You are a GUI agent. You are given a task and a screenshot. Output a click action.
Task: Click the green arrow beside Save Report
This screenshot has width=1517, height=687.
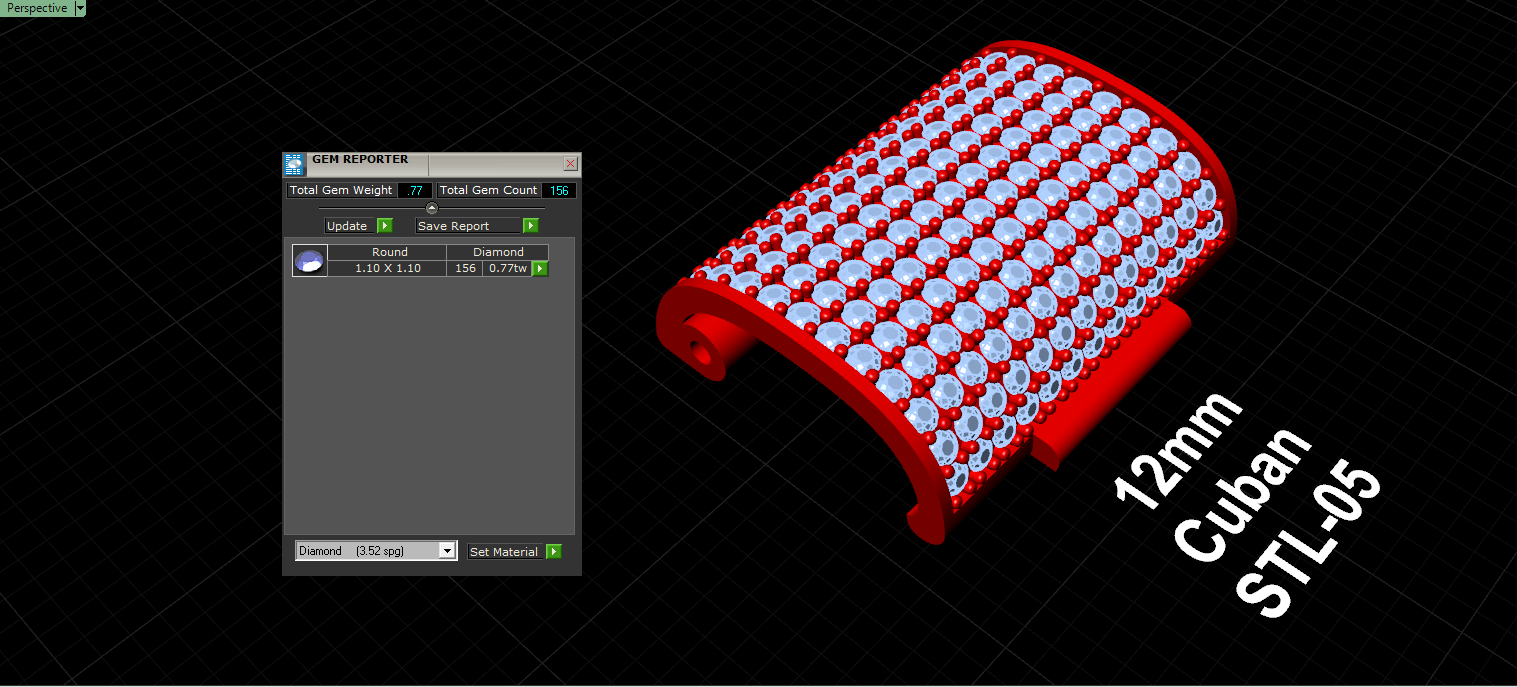click(531, 226)
